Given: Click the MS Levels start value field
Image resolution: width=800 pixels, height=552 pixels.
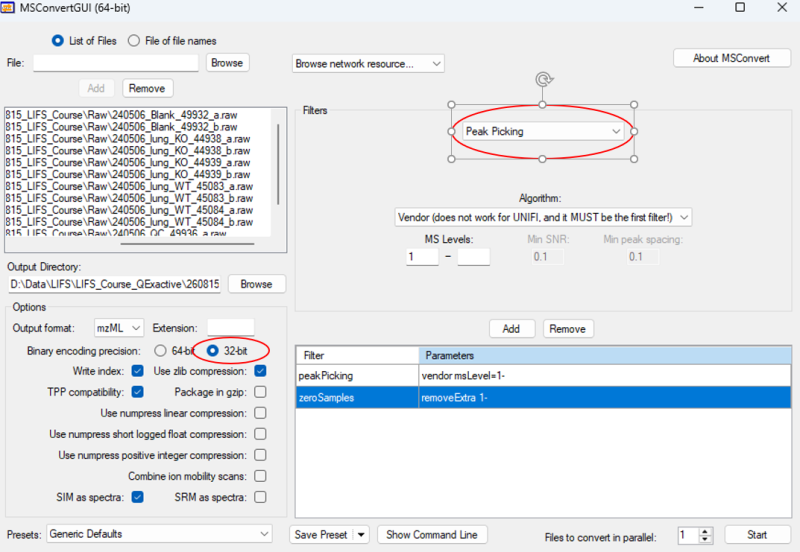Looking at the screenshot, I should pos(422,257).
